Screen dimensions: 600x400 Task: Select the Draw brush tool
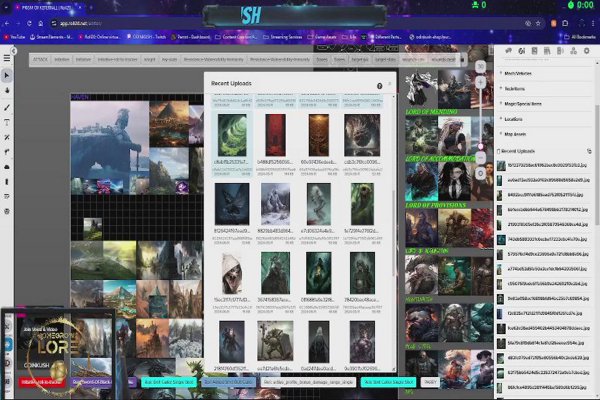(7, 108)
